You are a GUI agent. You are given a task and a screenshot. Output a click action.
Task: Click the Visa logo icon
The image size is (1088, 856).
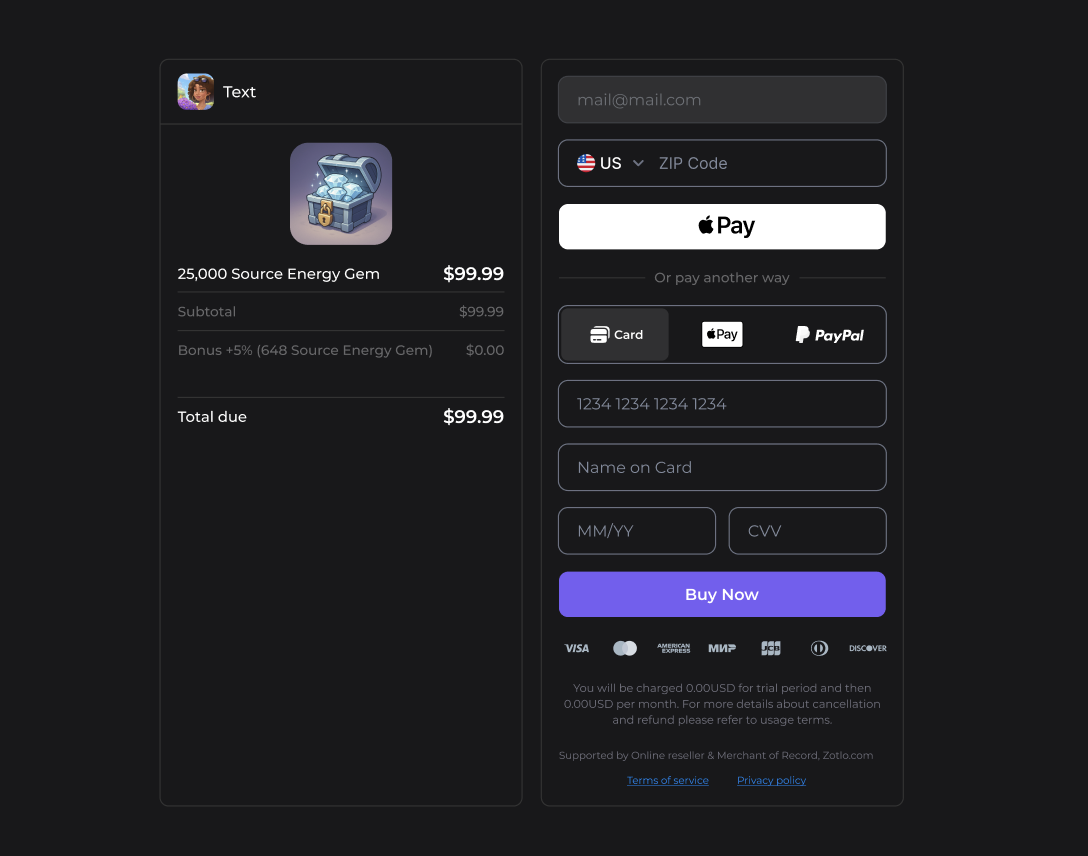577,648
